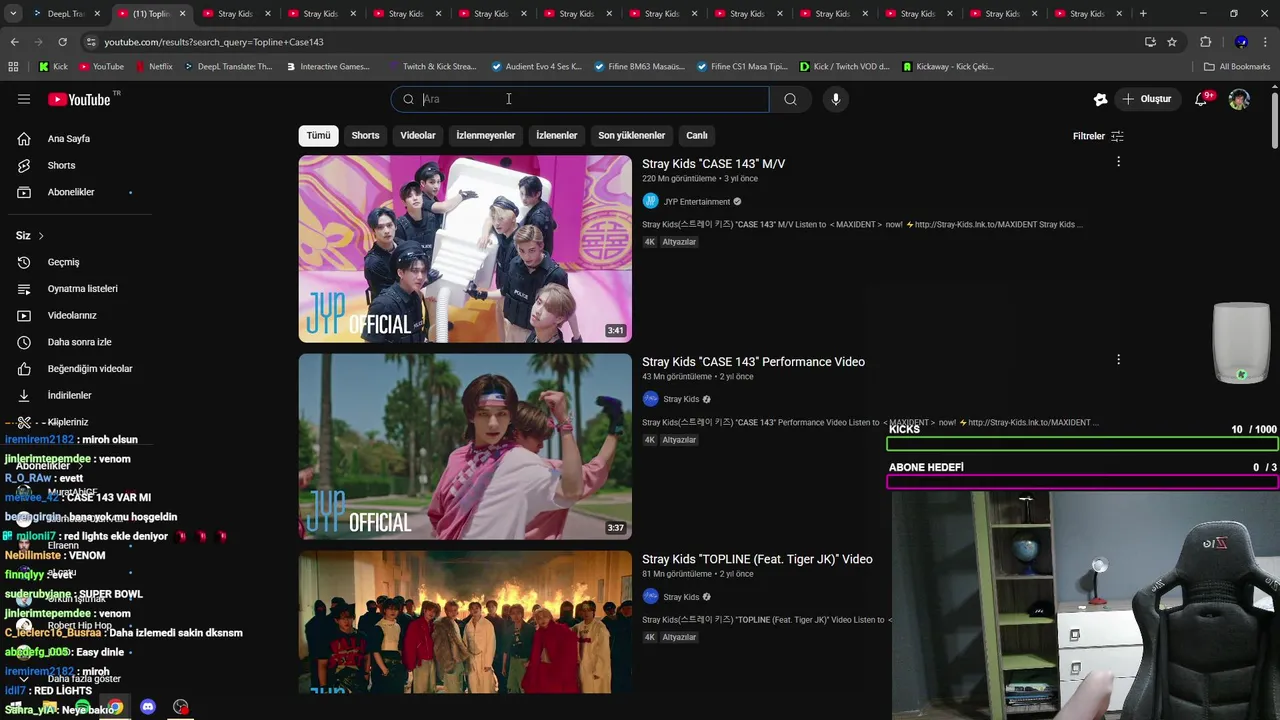Open the Filtreler filter panel
The height and width of the screenshot is (720, 1280).
click(x=1098, y=136)
